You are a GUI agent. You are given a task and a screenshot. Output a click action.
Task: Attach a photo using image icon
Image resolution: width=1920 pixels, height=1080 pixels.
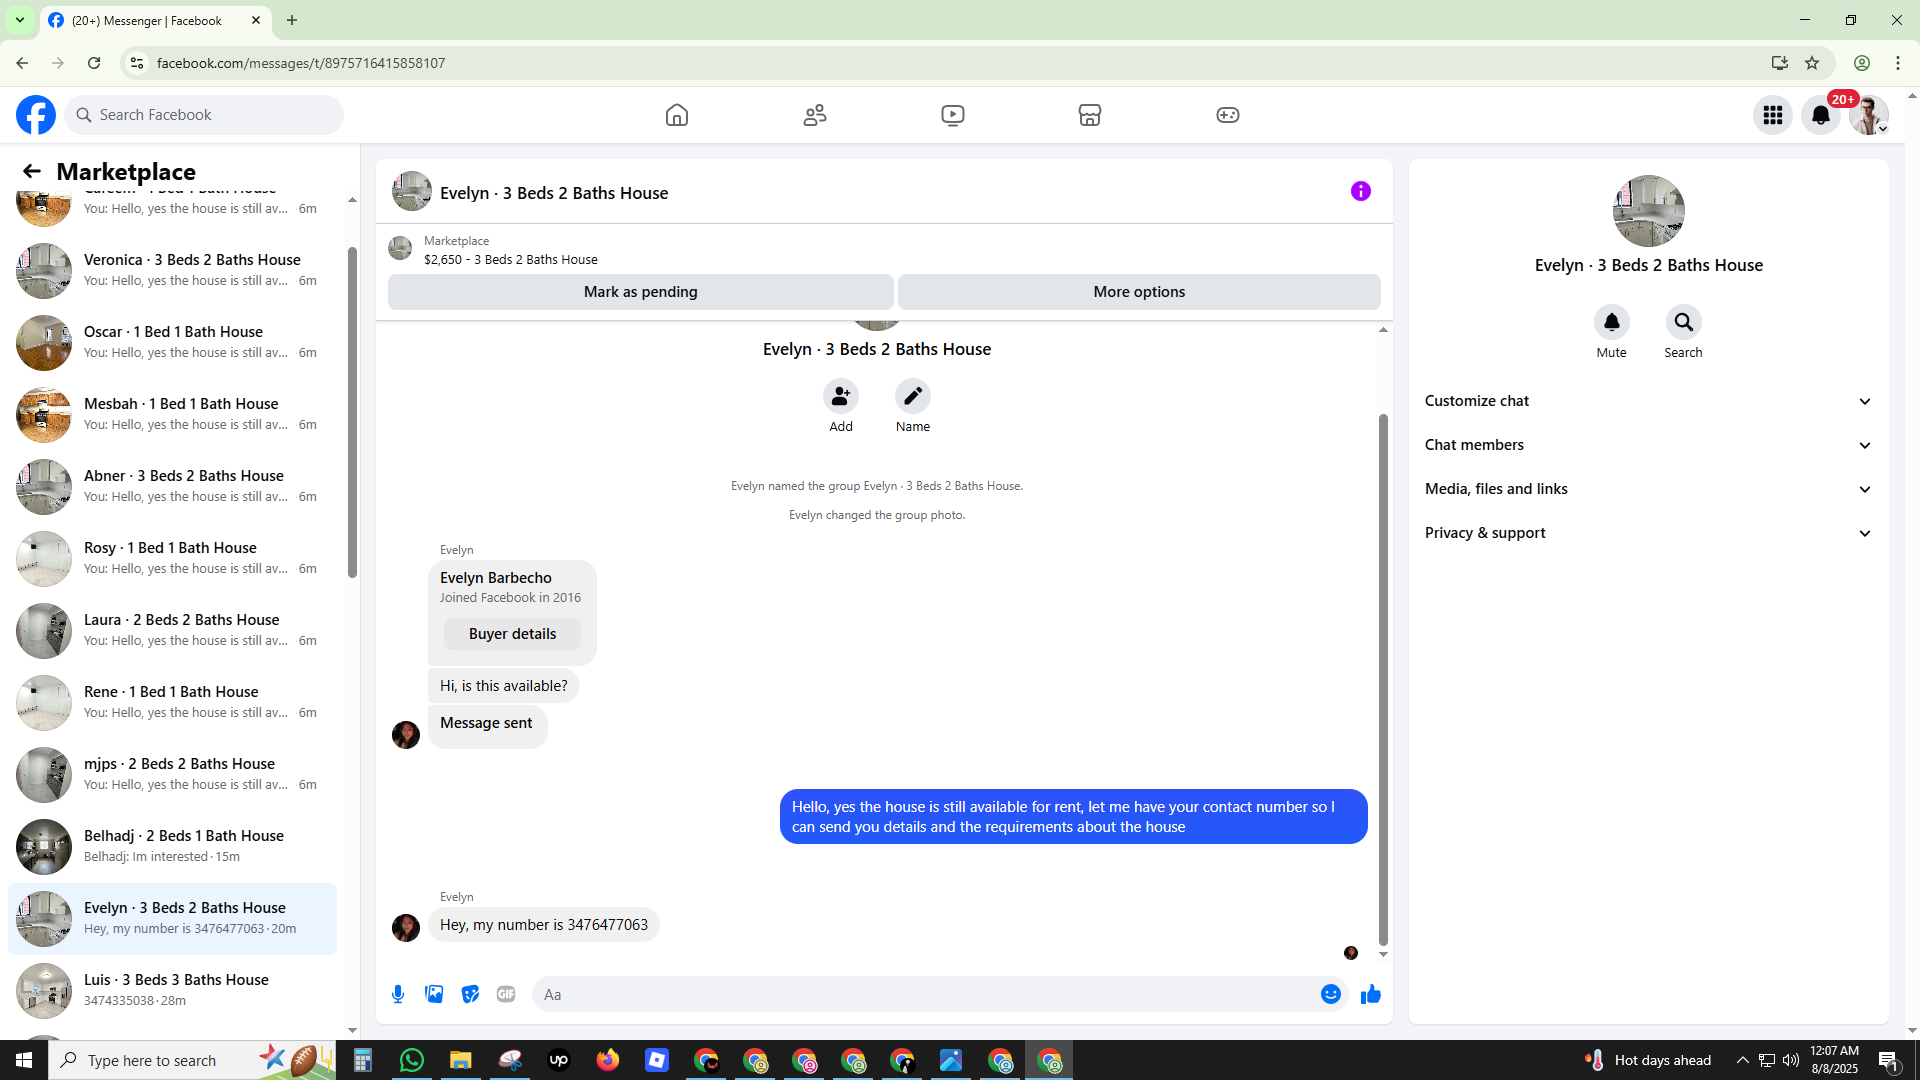[x=434, y=994]
